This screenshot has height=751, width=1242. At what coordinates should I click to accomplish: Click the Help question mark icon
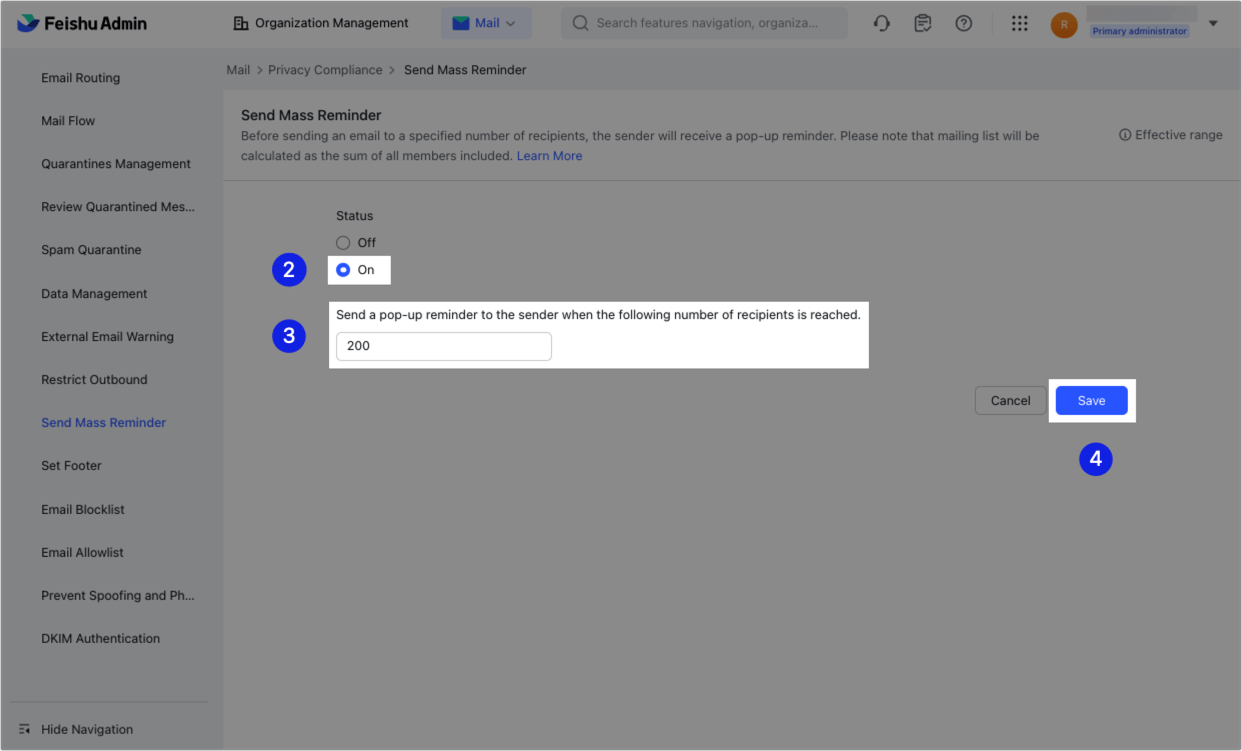(x=963, y=22)
